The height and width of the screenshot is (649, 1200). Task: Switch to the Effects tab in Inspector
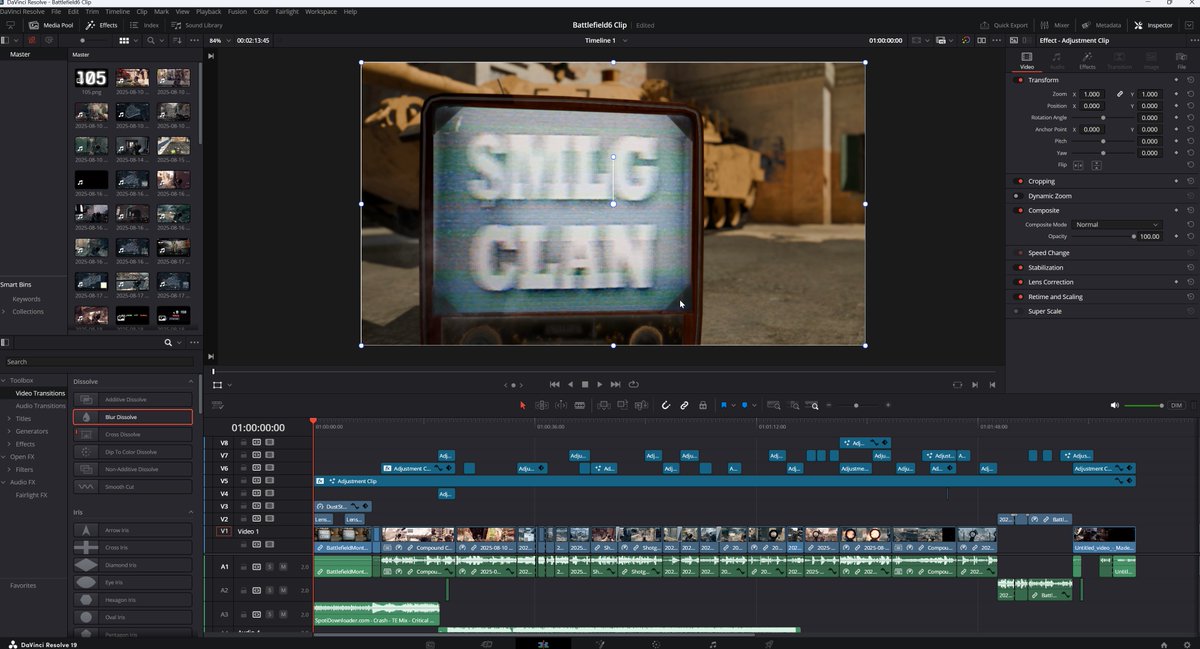(1087, 62)
